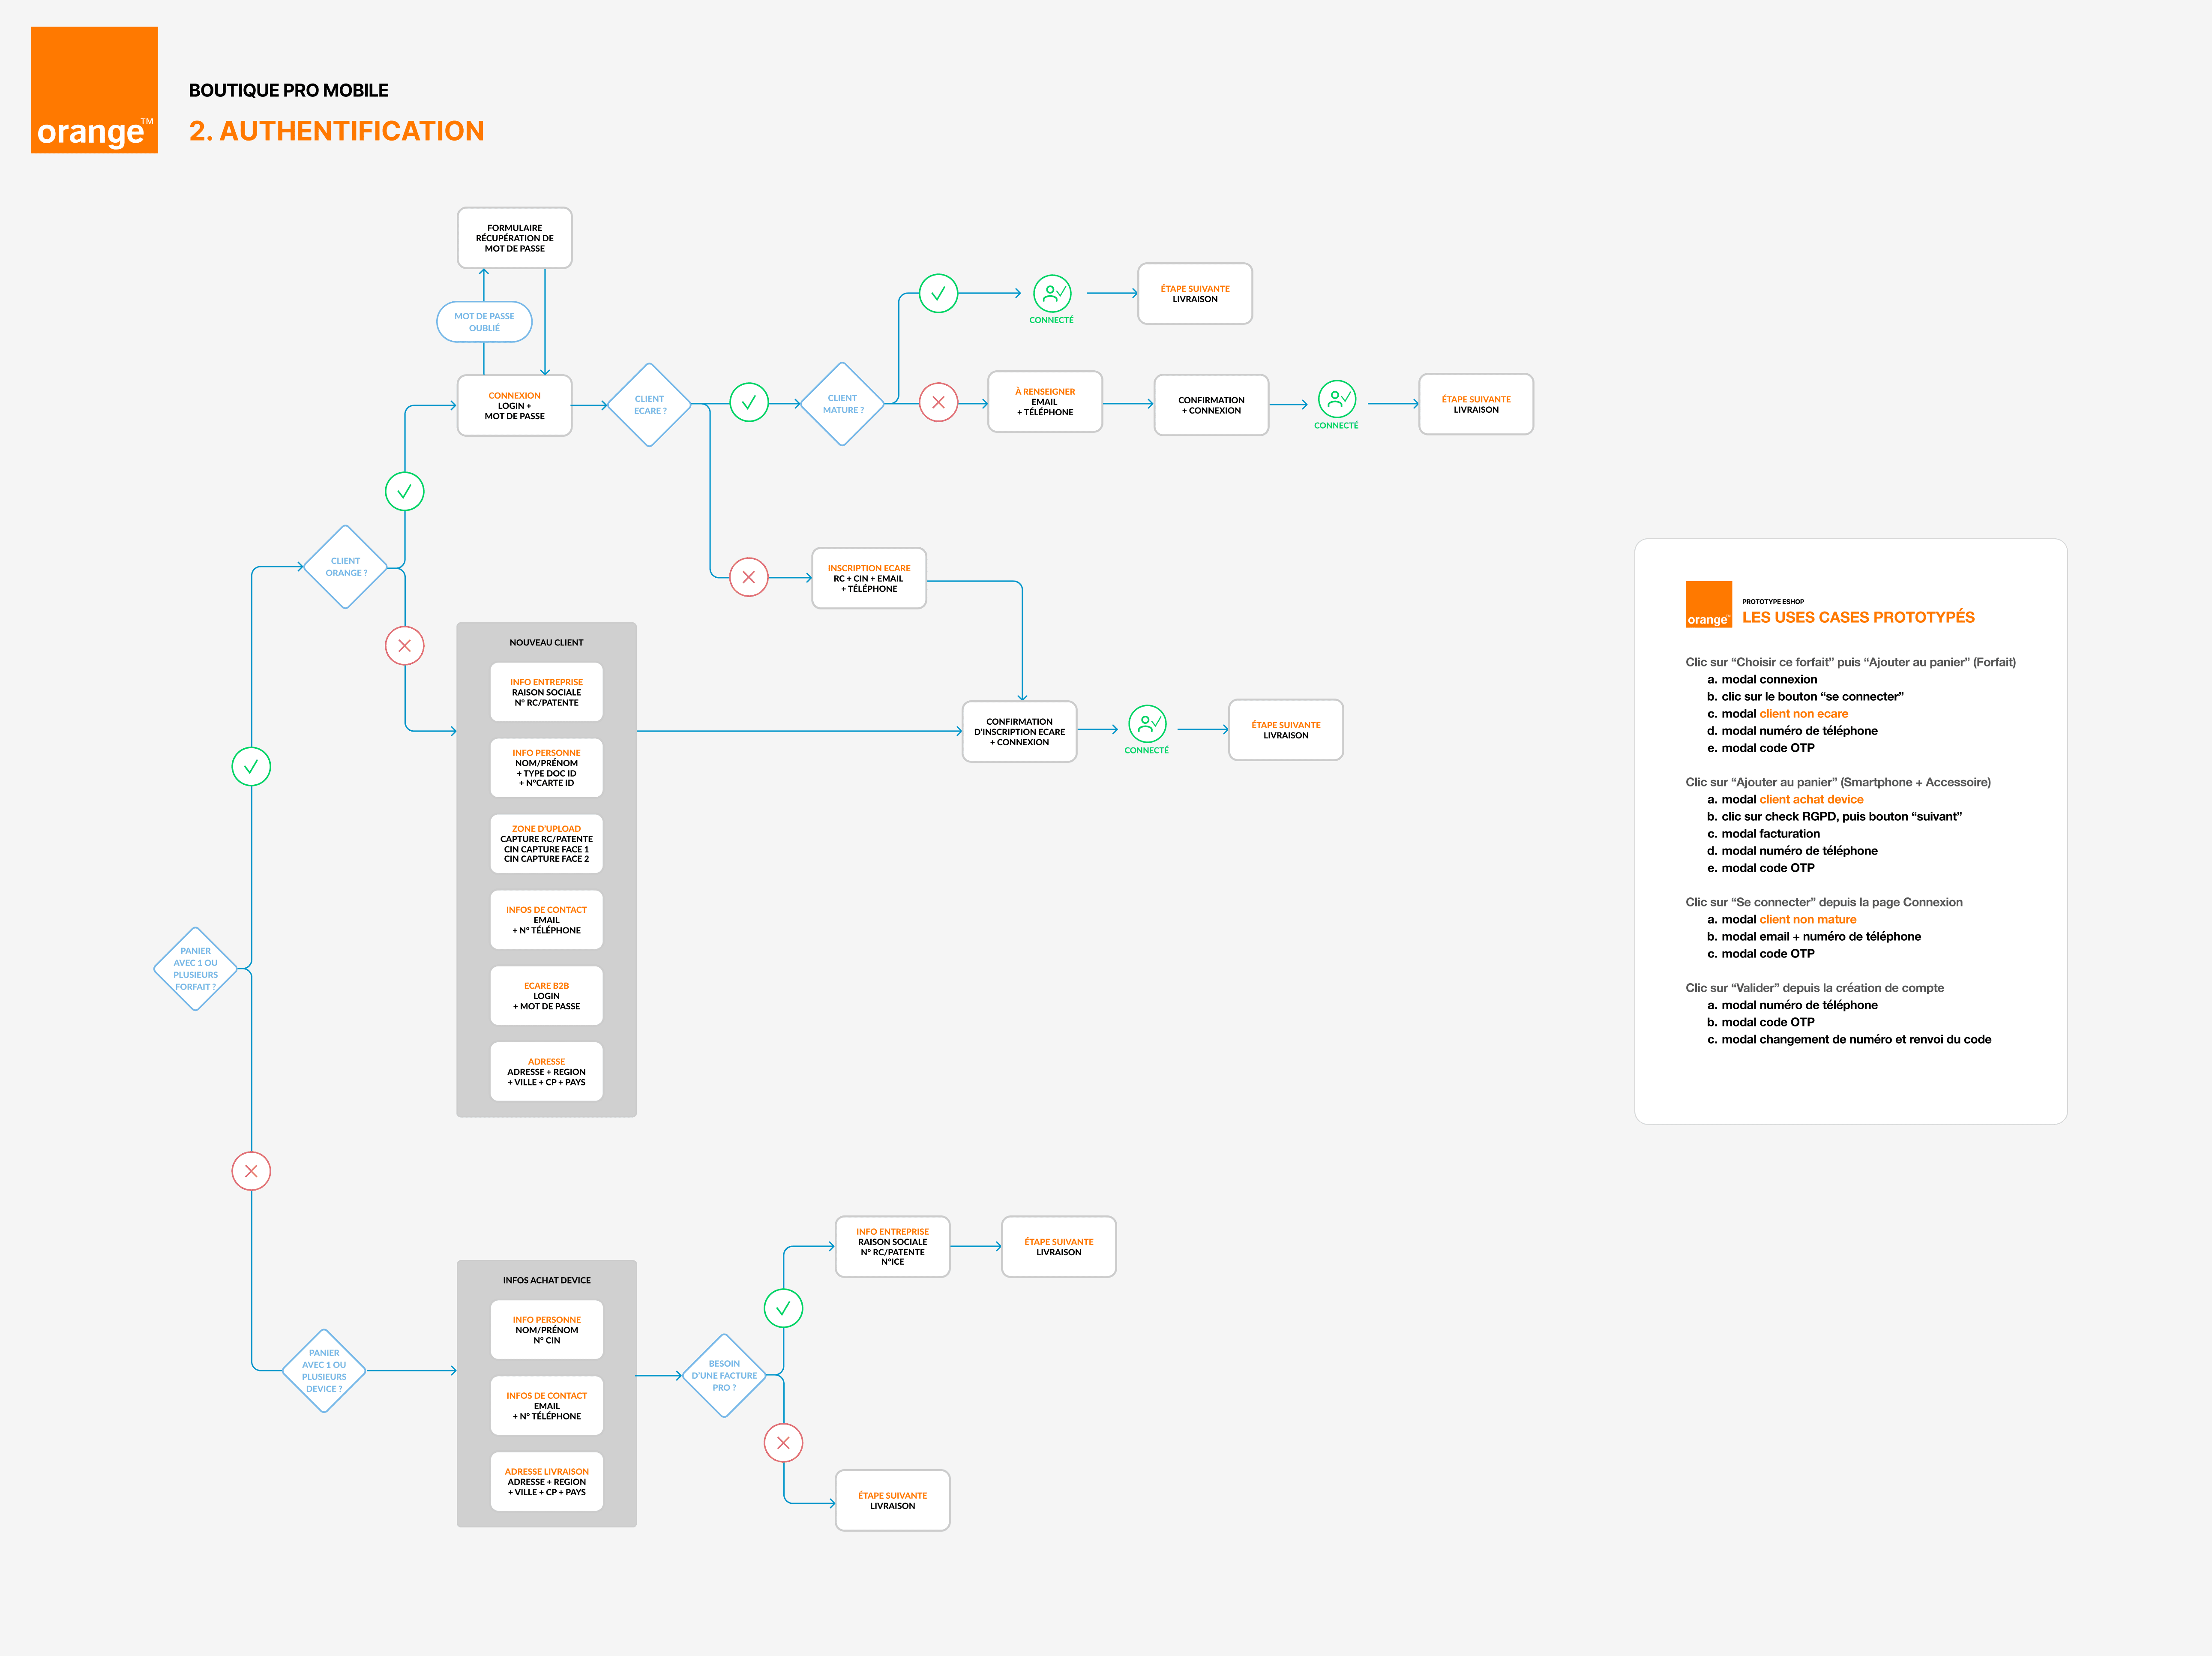This screenshot has width=2212, height=1656.
Task: Click the Connecté icon after Confirmation d'Inscription Ecare
Action: tap(1147, 723)
